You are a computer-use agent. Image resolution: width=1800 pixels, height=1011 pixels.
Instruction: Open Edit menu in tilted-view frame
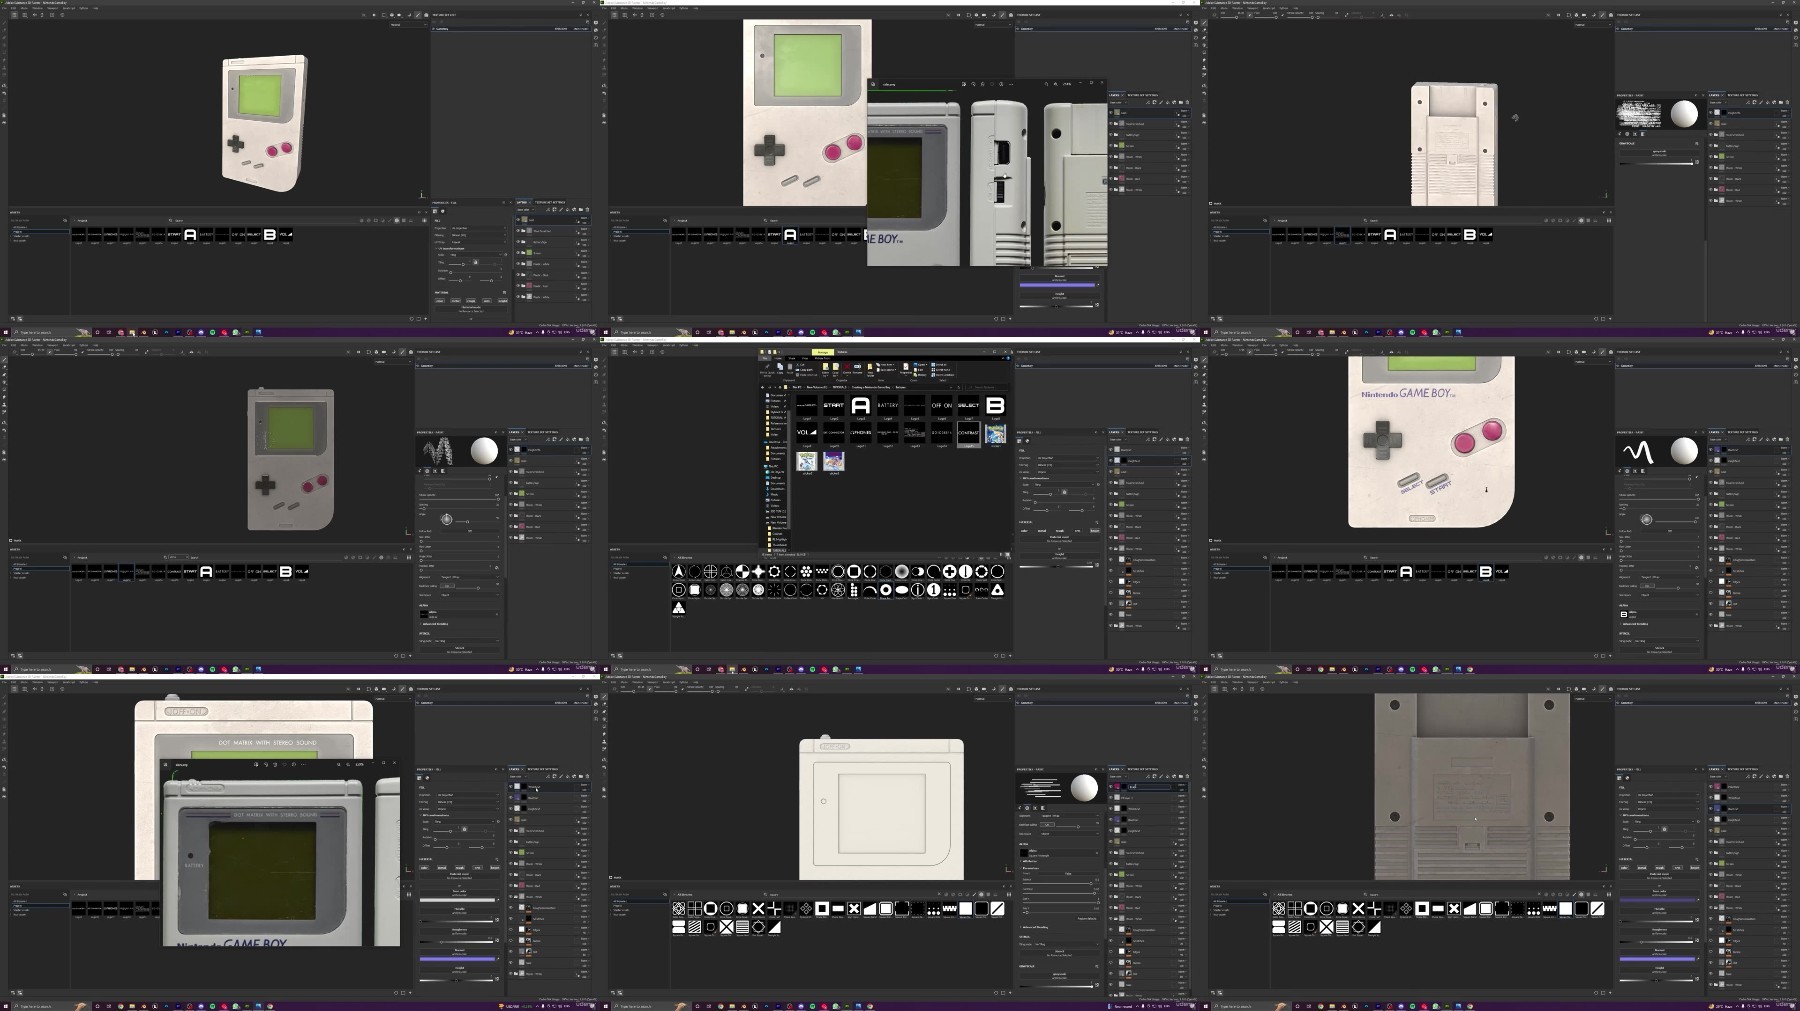[13, 8]
